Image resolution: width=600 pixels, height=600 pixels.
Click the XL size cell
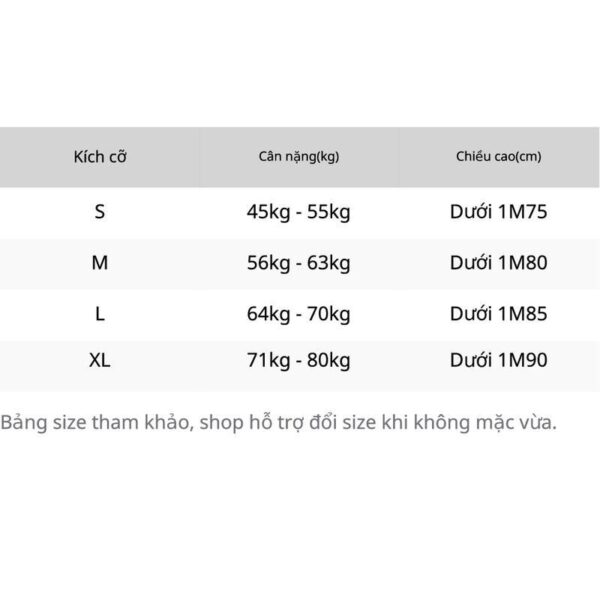tap(100, 360)
